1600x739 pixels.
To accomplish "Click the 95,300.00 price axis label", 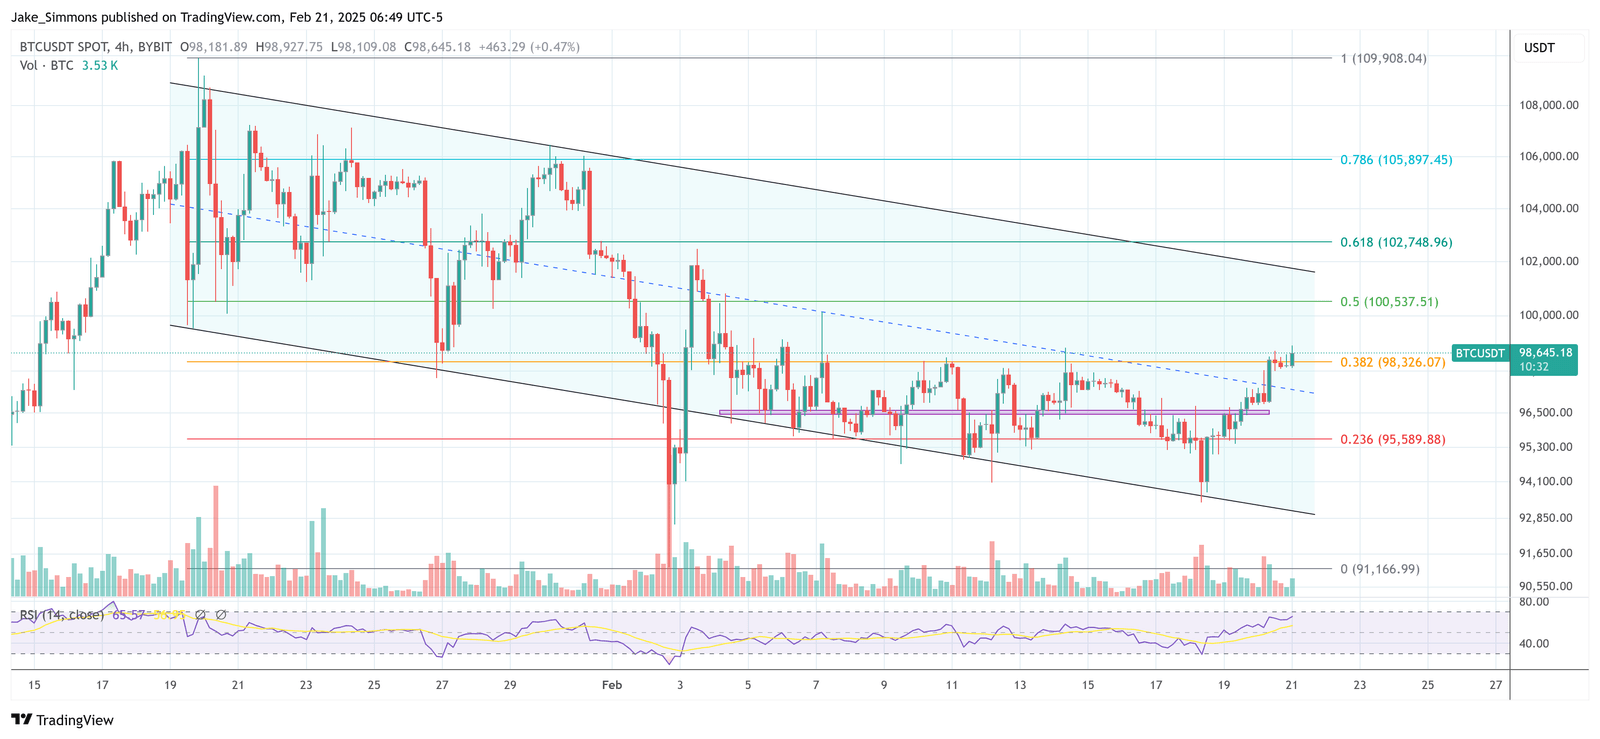I will coord(1546,447).
